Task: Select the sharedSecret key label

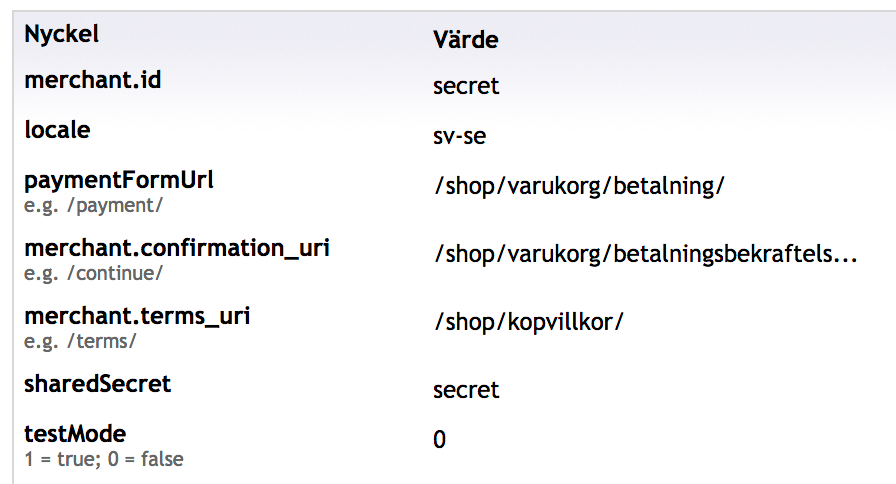Action: (97, 384)
